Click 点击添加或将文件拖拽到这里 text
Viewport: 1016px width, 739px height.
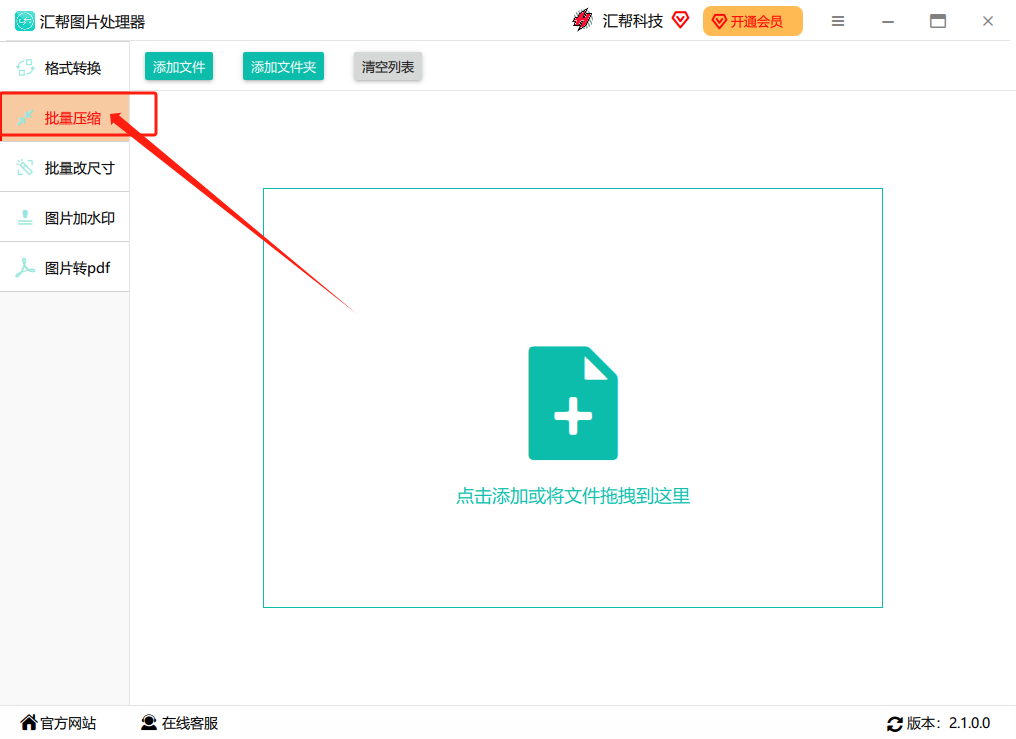coord(573,496)
